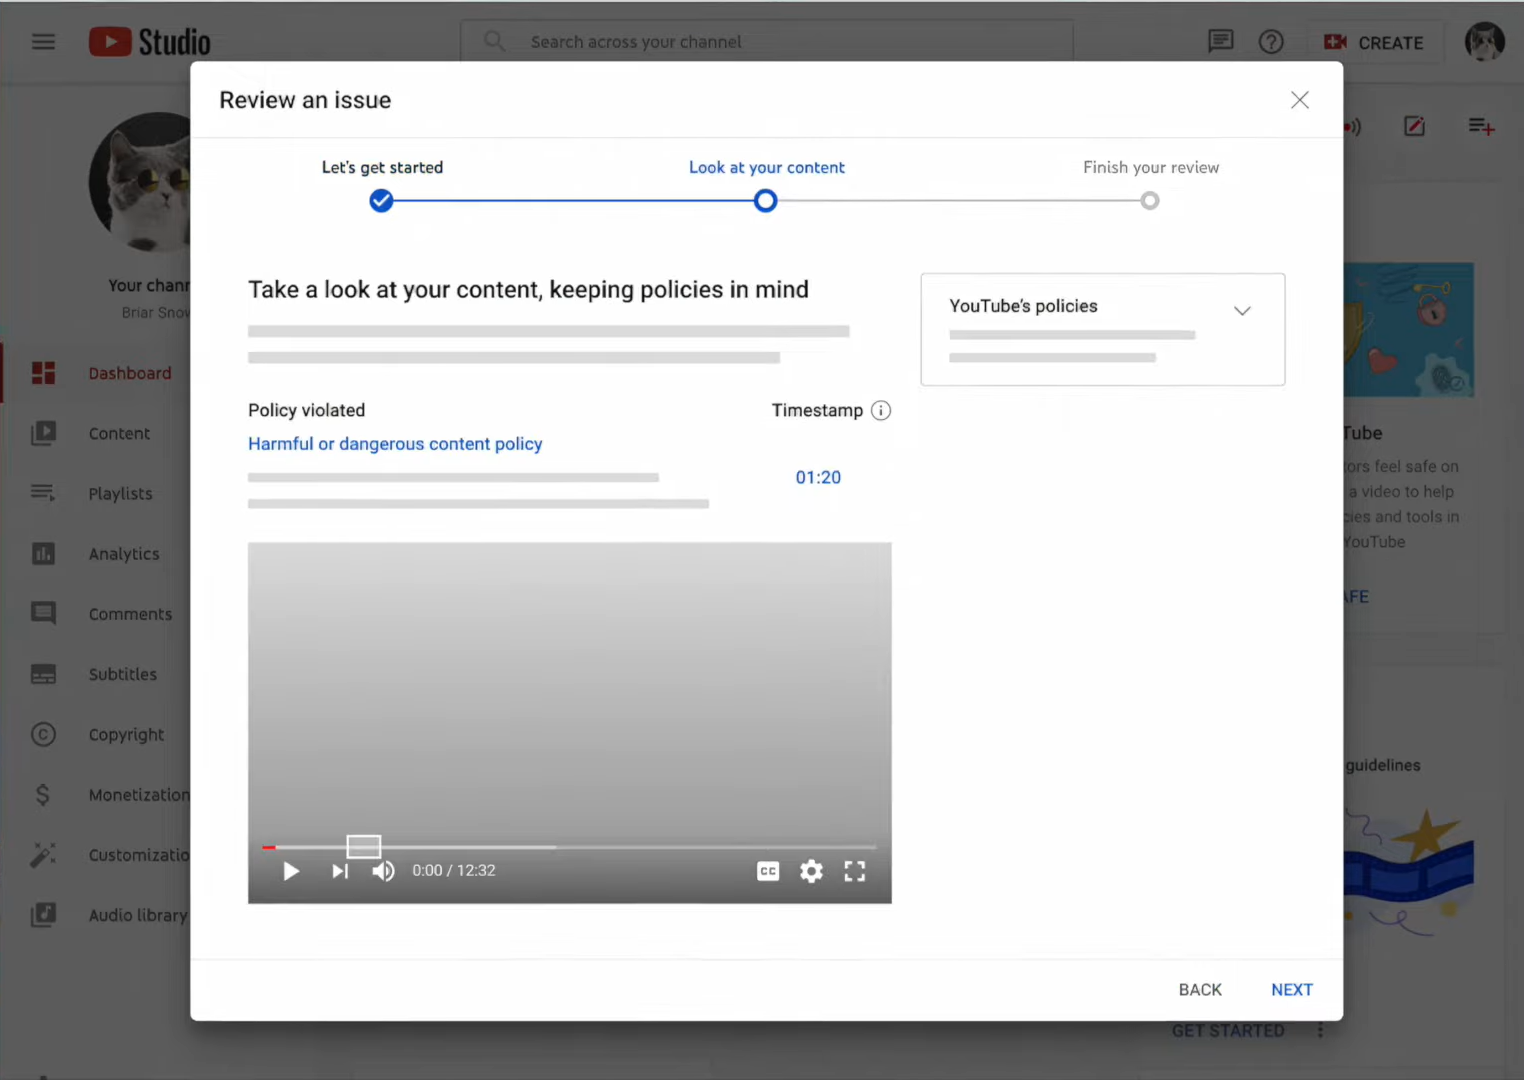Expand the YouTube's policies panel chevron

[1242, 310]
